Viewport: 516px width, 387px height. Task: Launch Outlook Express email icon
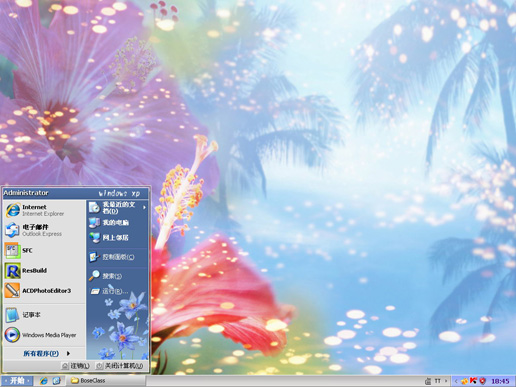point(12,230)
